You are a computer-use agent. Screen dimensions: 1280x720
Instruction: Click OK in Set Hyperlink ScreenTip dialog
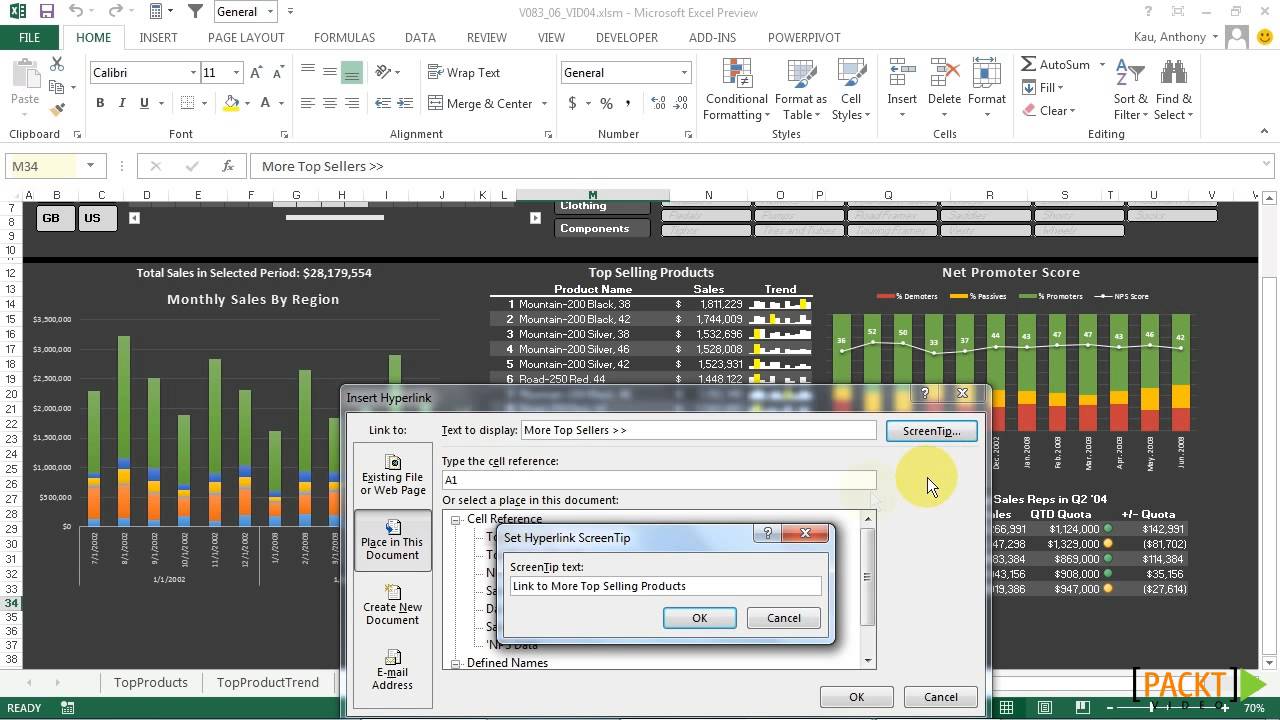coord(699,618)
